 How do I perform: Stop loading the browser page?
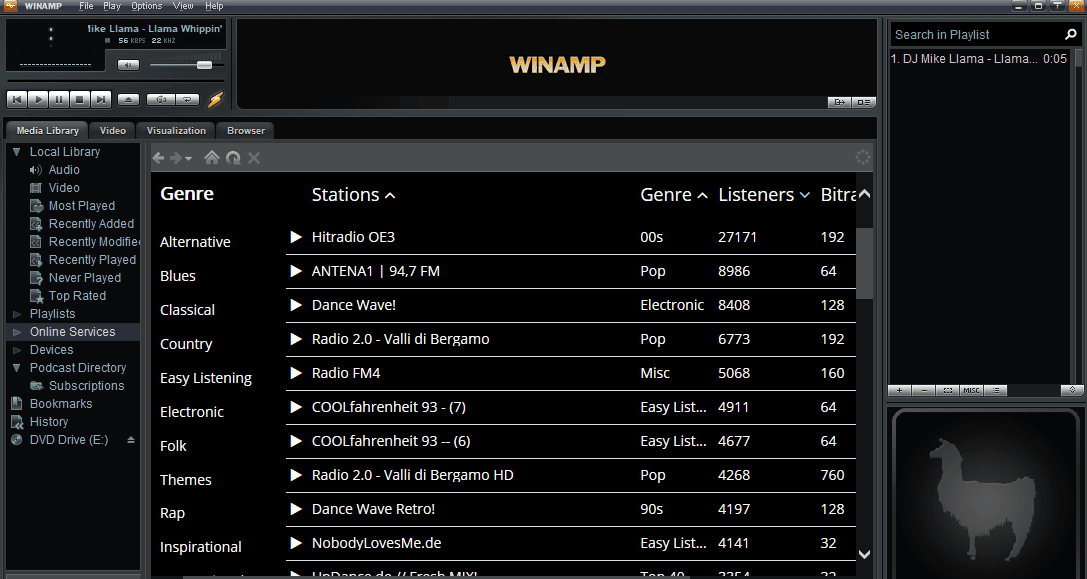(254, 158)
